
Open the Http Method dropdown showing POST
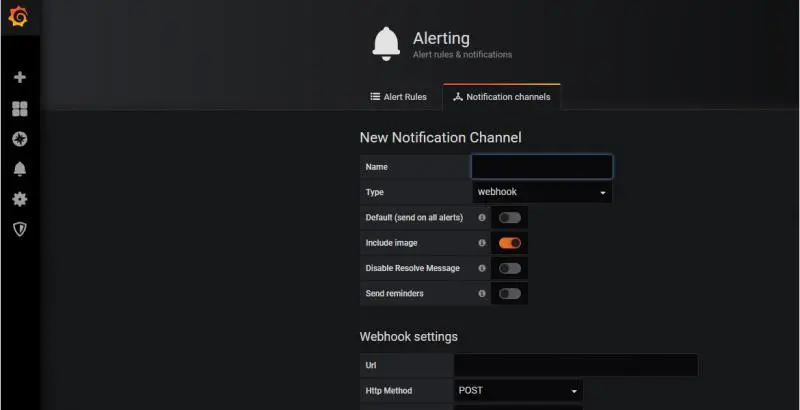pos(518,391)
